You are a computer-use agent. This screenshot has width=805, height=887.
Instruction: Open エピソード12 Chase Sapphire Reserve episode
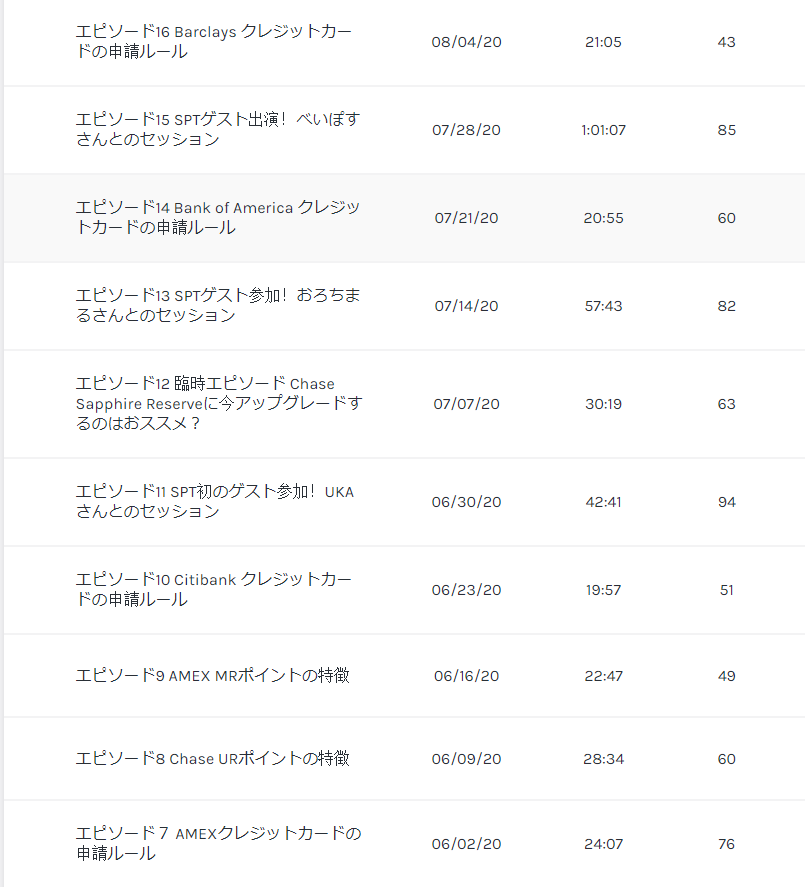[x=219, y=403]
